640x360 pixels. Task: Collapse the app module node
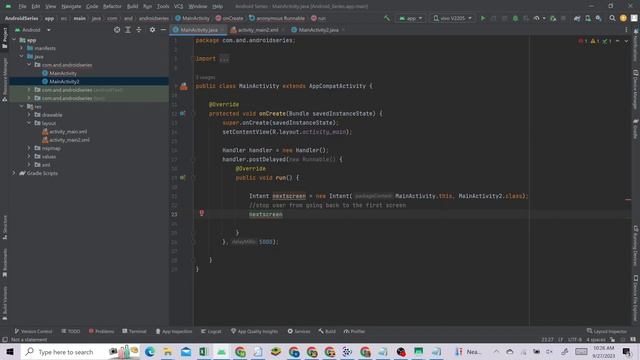click(14, 40)
